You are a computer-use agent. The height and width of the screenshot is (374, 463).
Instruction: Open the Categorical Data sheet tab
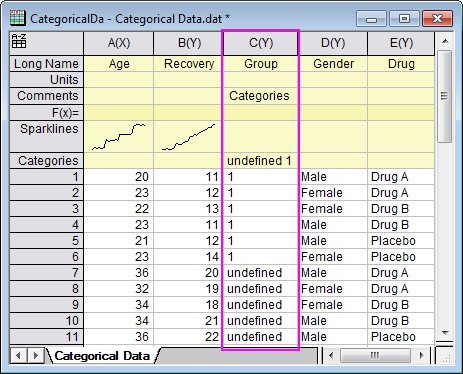point(102,356)
